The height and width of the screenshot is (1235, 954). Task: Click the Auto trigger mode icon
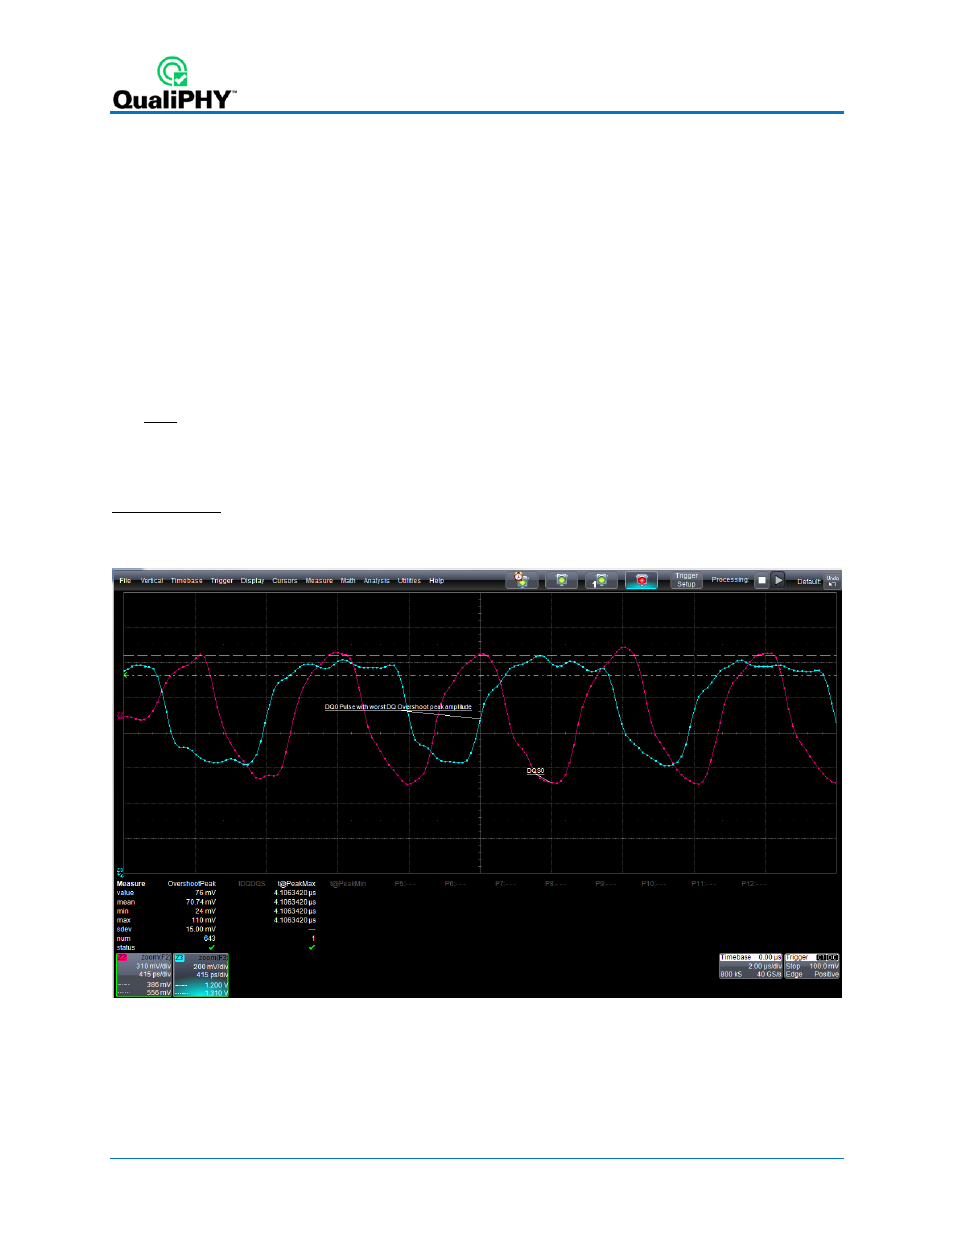(x=522, y=580)
